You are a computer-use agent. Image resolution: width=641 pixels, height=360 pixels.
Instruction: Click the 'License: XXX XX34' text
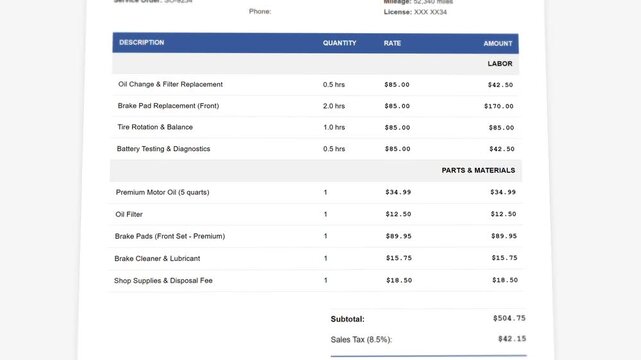415,12
